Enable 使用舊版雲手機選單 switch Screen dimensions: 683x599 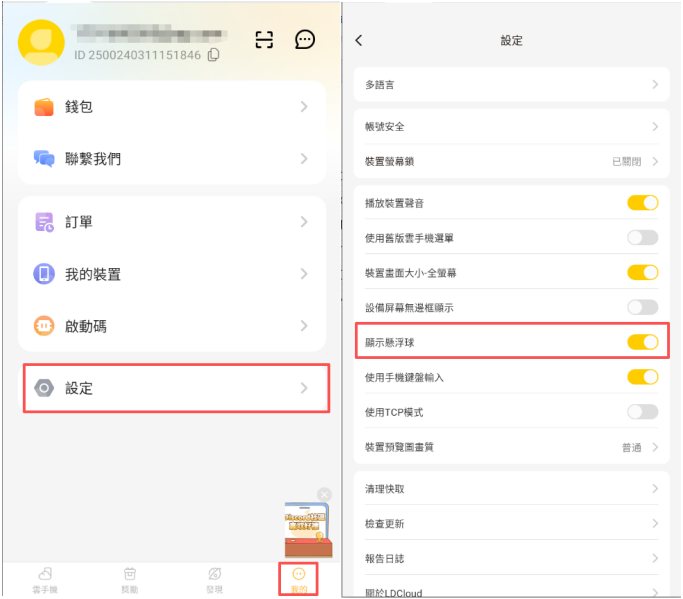point(642,238)
